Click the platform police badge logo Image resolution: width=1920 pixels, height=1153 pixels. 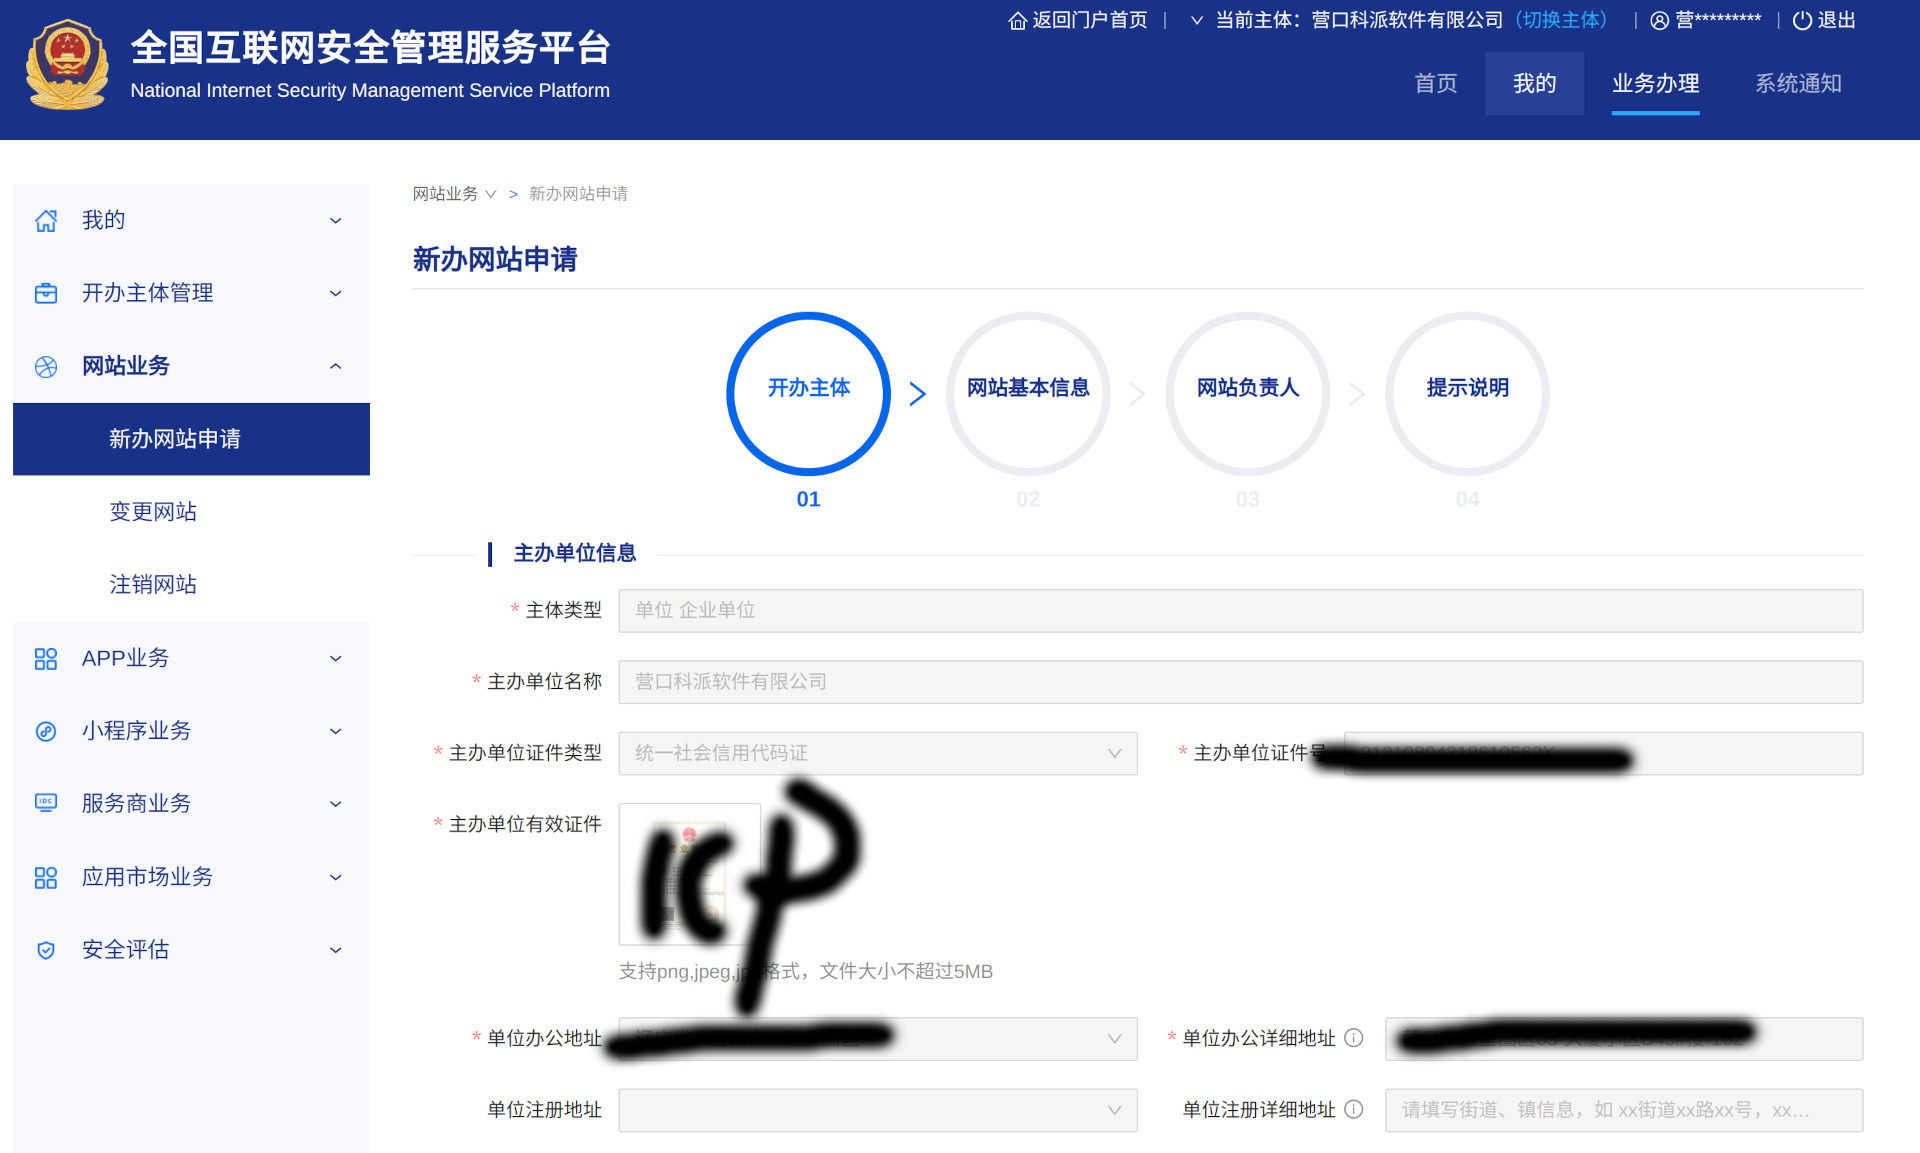(x=66, y=64)
